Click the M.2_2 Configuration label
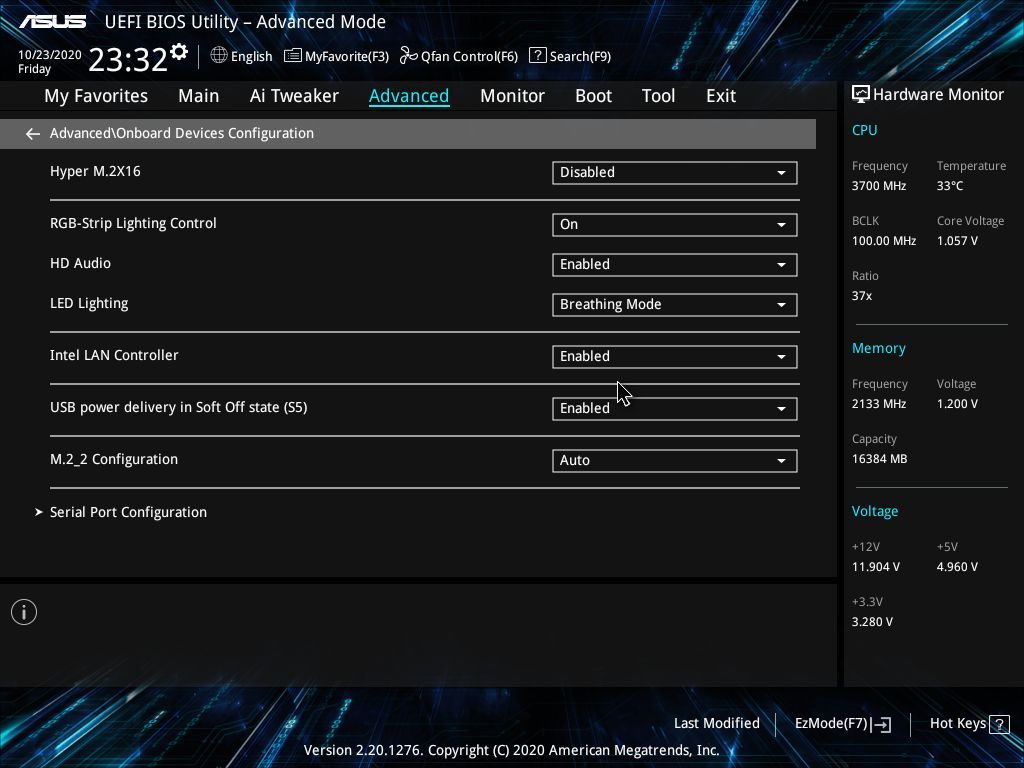1024x768 pixels. tap(114, 459)
